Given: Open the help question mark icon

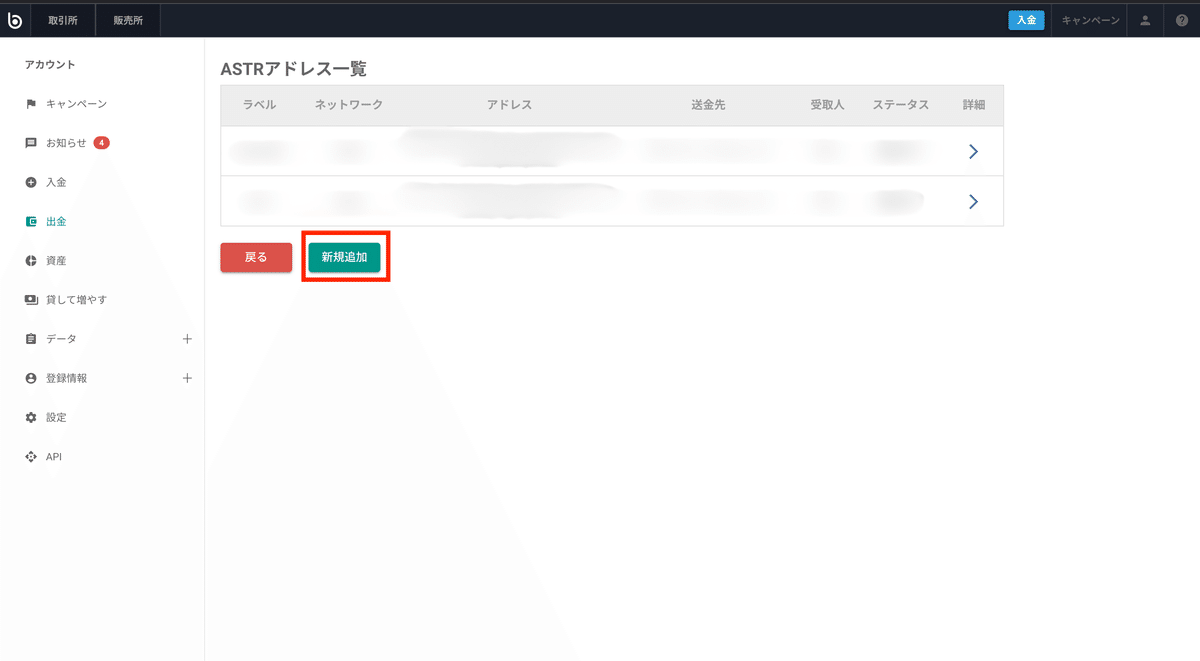Looking at the screenshot, I should click(1182, 20).
